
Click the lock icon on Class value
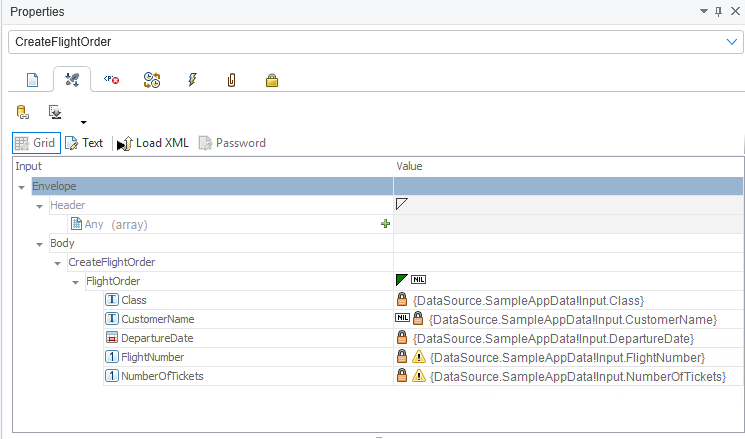(x=402, y=300)
